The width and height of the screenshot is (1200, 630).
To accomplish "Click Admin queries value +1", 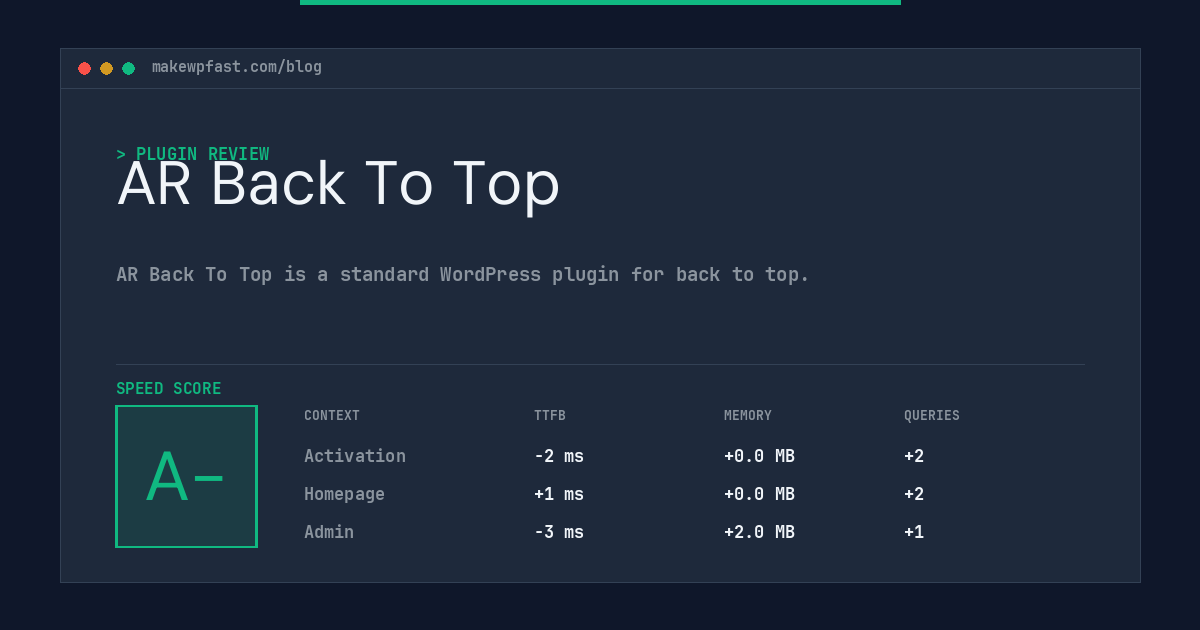I will pyautogui.click(x=914, y=532).
